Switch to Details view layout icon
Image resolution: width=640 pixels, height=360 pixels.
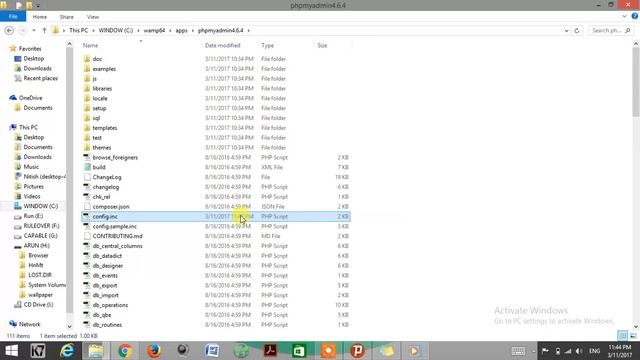[622, 336]
